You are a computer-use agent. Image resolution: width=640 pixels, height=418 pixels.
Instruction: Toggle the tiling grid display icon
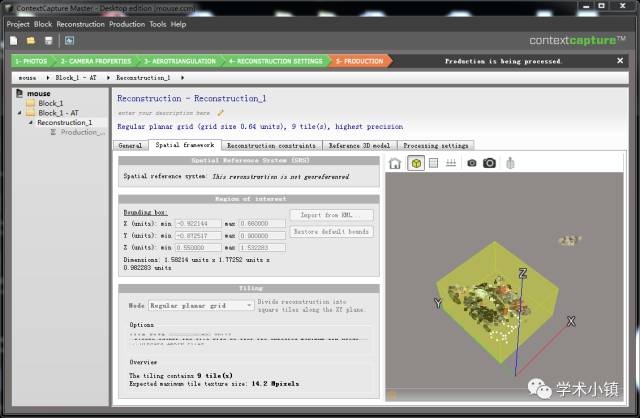[x=433, y=163]
